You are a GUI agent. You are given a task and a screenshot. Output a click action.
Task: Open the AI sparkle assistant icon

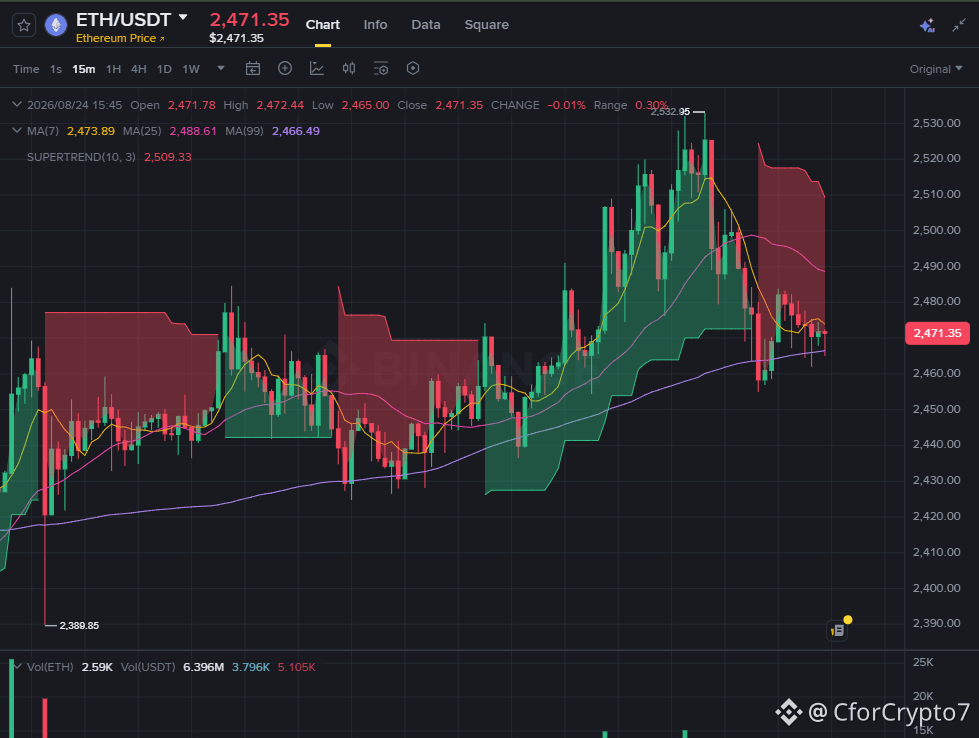[x=927, y=26]
